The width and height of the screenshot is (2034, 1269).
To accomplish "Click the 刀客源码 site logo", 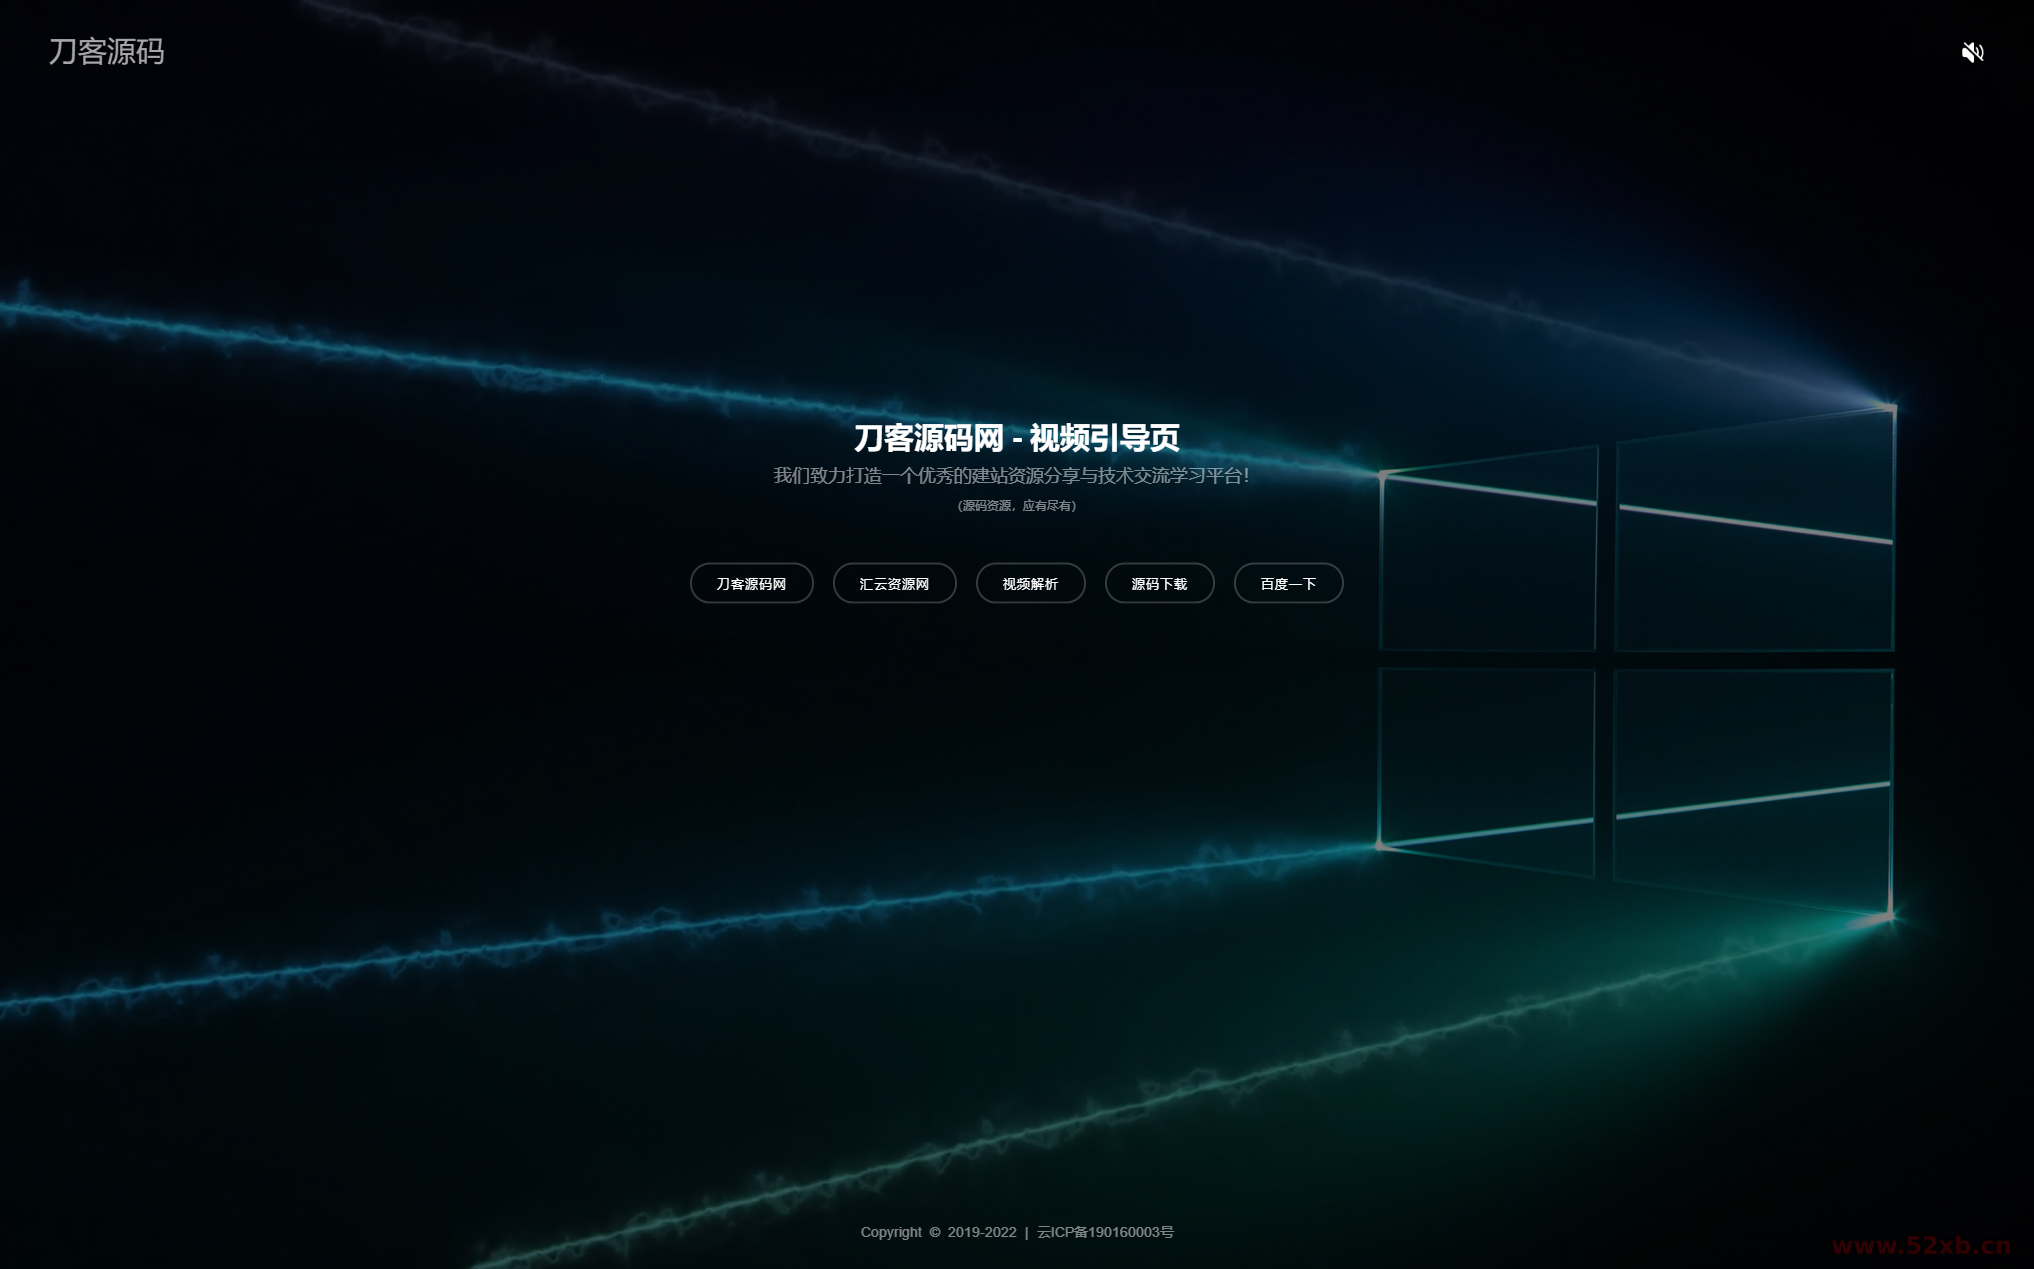I will click(106, 52).
